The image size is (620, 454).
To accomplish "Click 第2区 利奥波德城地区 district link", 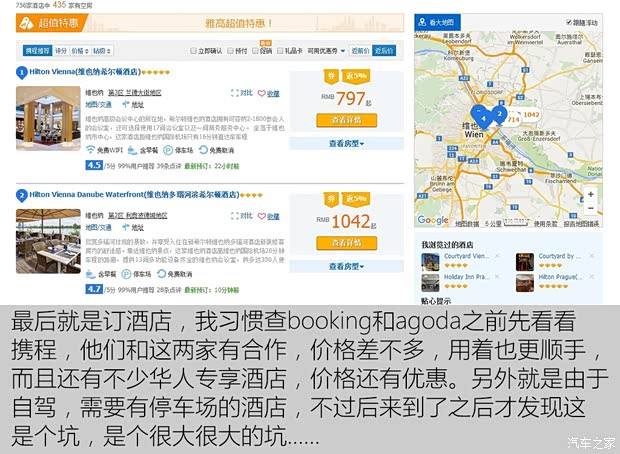I will coord(138,216).
